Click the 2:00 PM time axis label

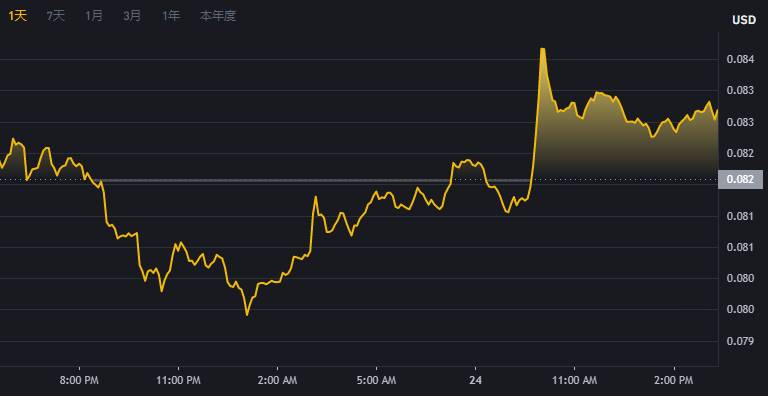pos(674,380)
